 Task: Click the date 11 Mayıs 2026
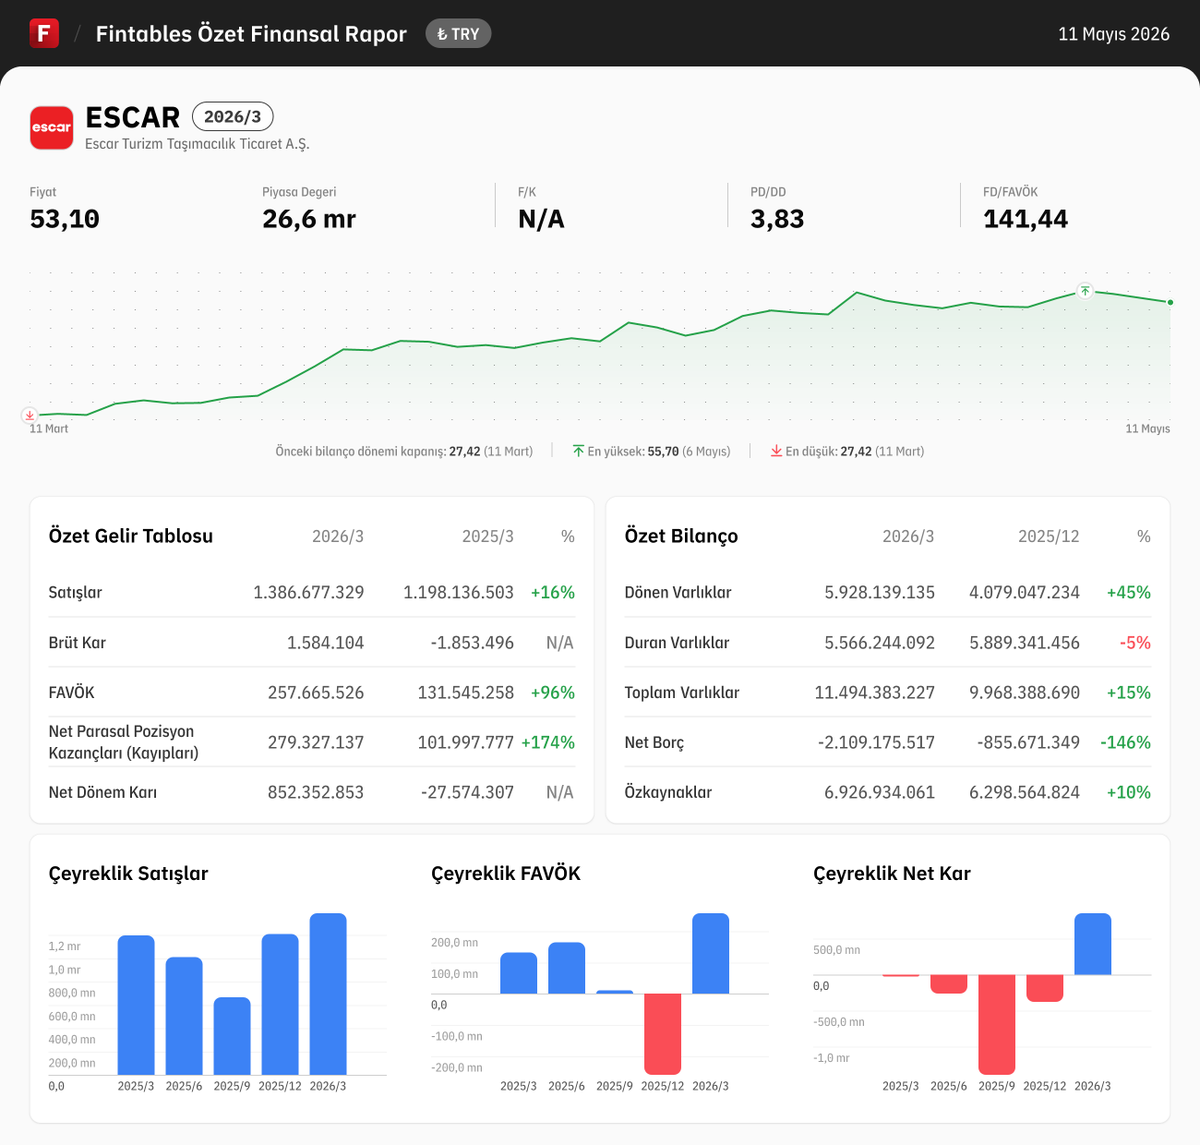point(1114,34)
